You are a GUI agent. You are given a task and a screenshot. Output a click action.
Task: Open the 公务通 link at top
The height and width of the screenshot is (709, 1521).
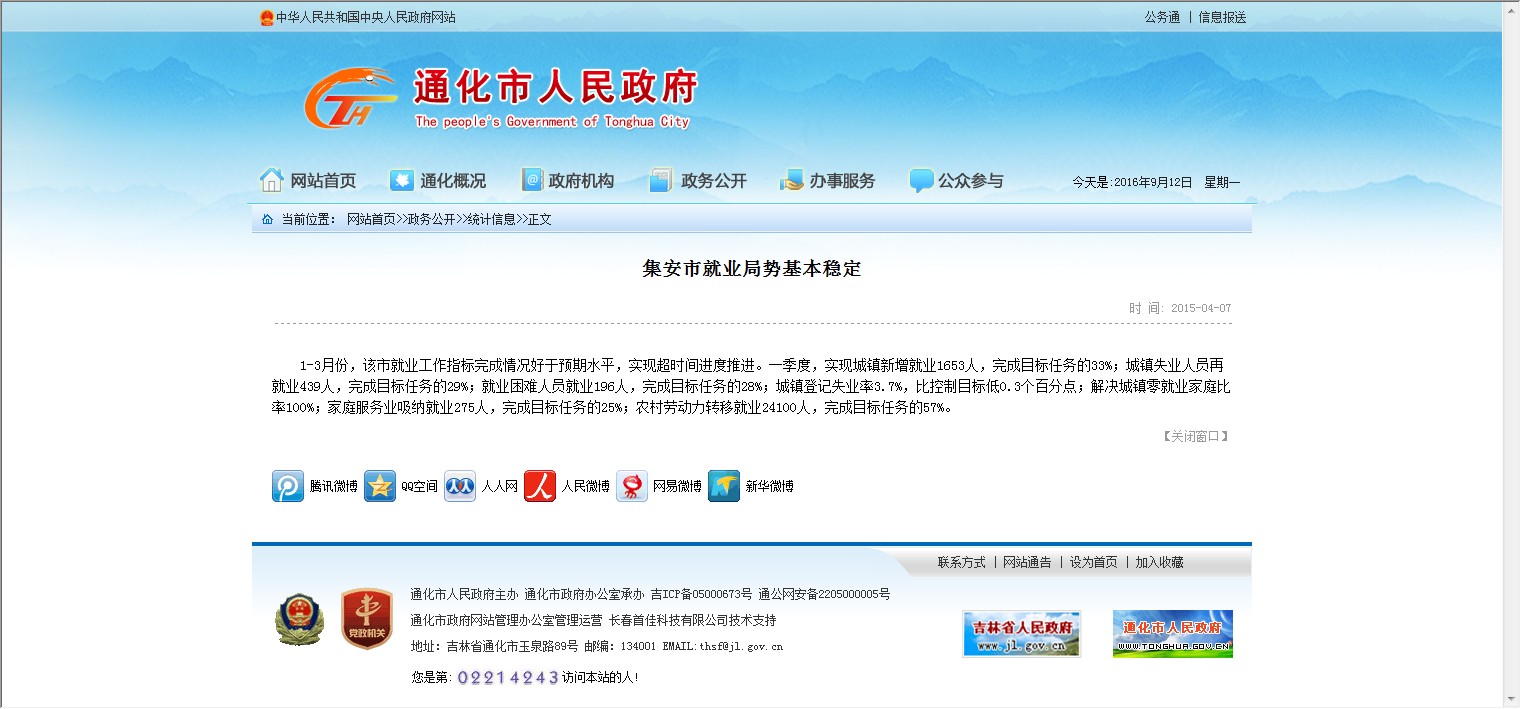pyautogui.click(x=1162, y=17)
